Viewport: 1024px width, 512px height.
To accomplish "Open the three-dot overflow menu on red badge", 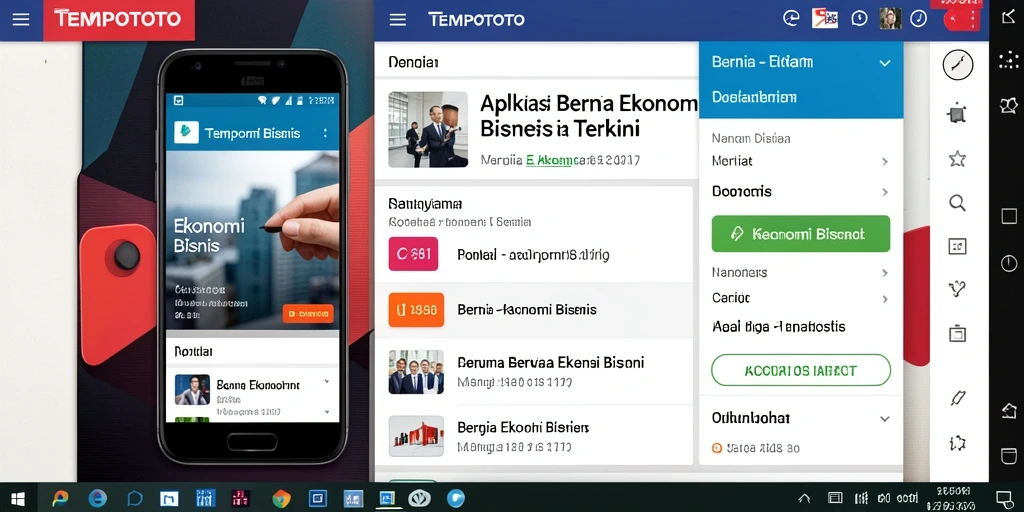I will coord(973,20).
